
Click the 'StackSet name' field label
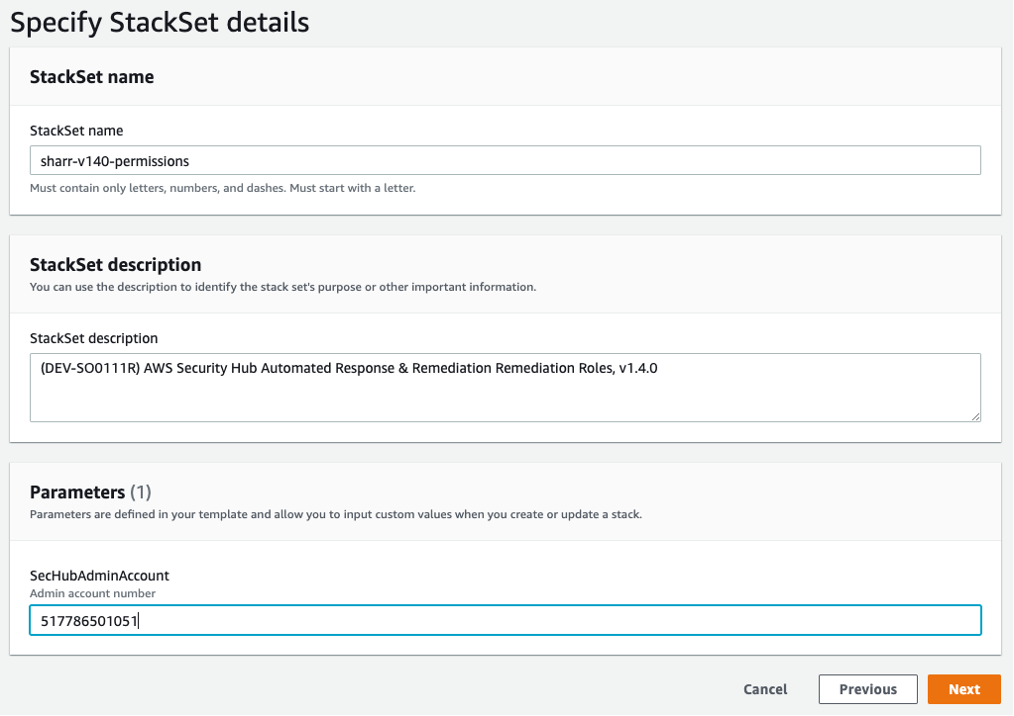click(76, 131)
